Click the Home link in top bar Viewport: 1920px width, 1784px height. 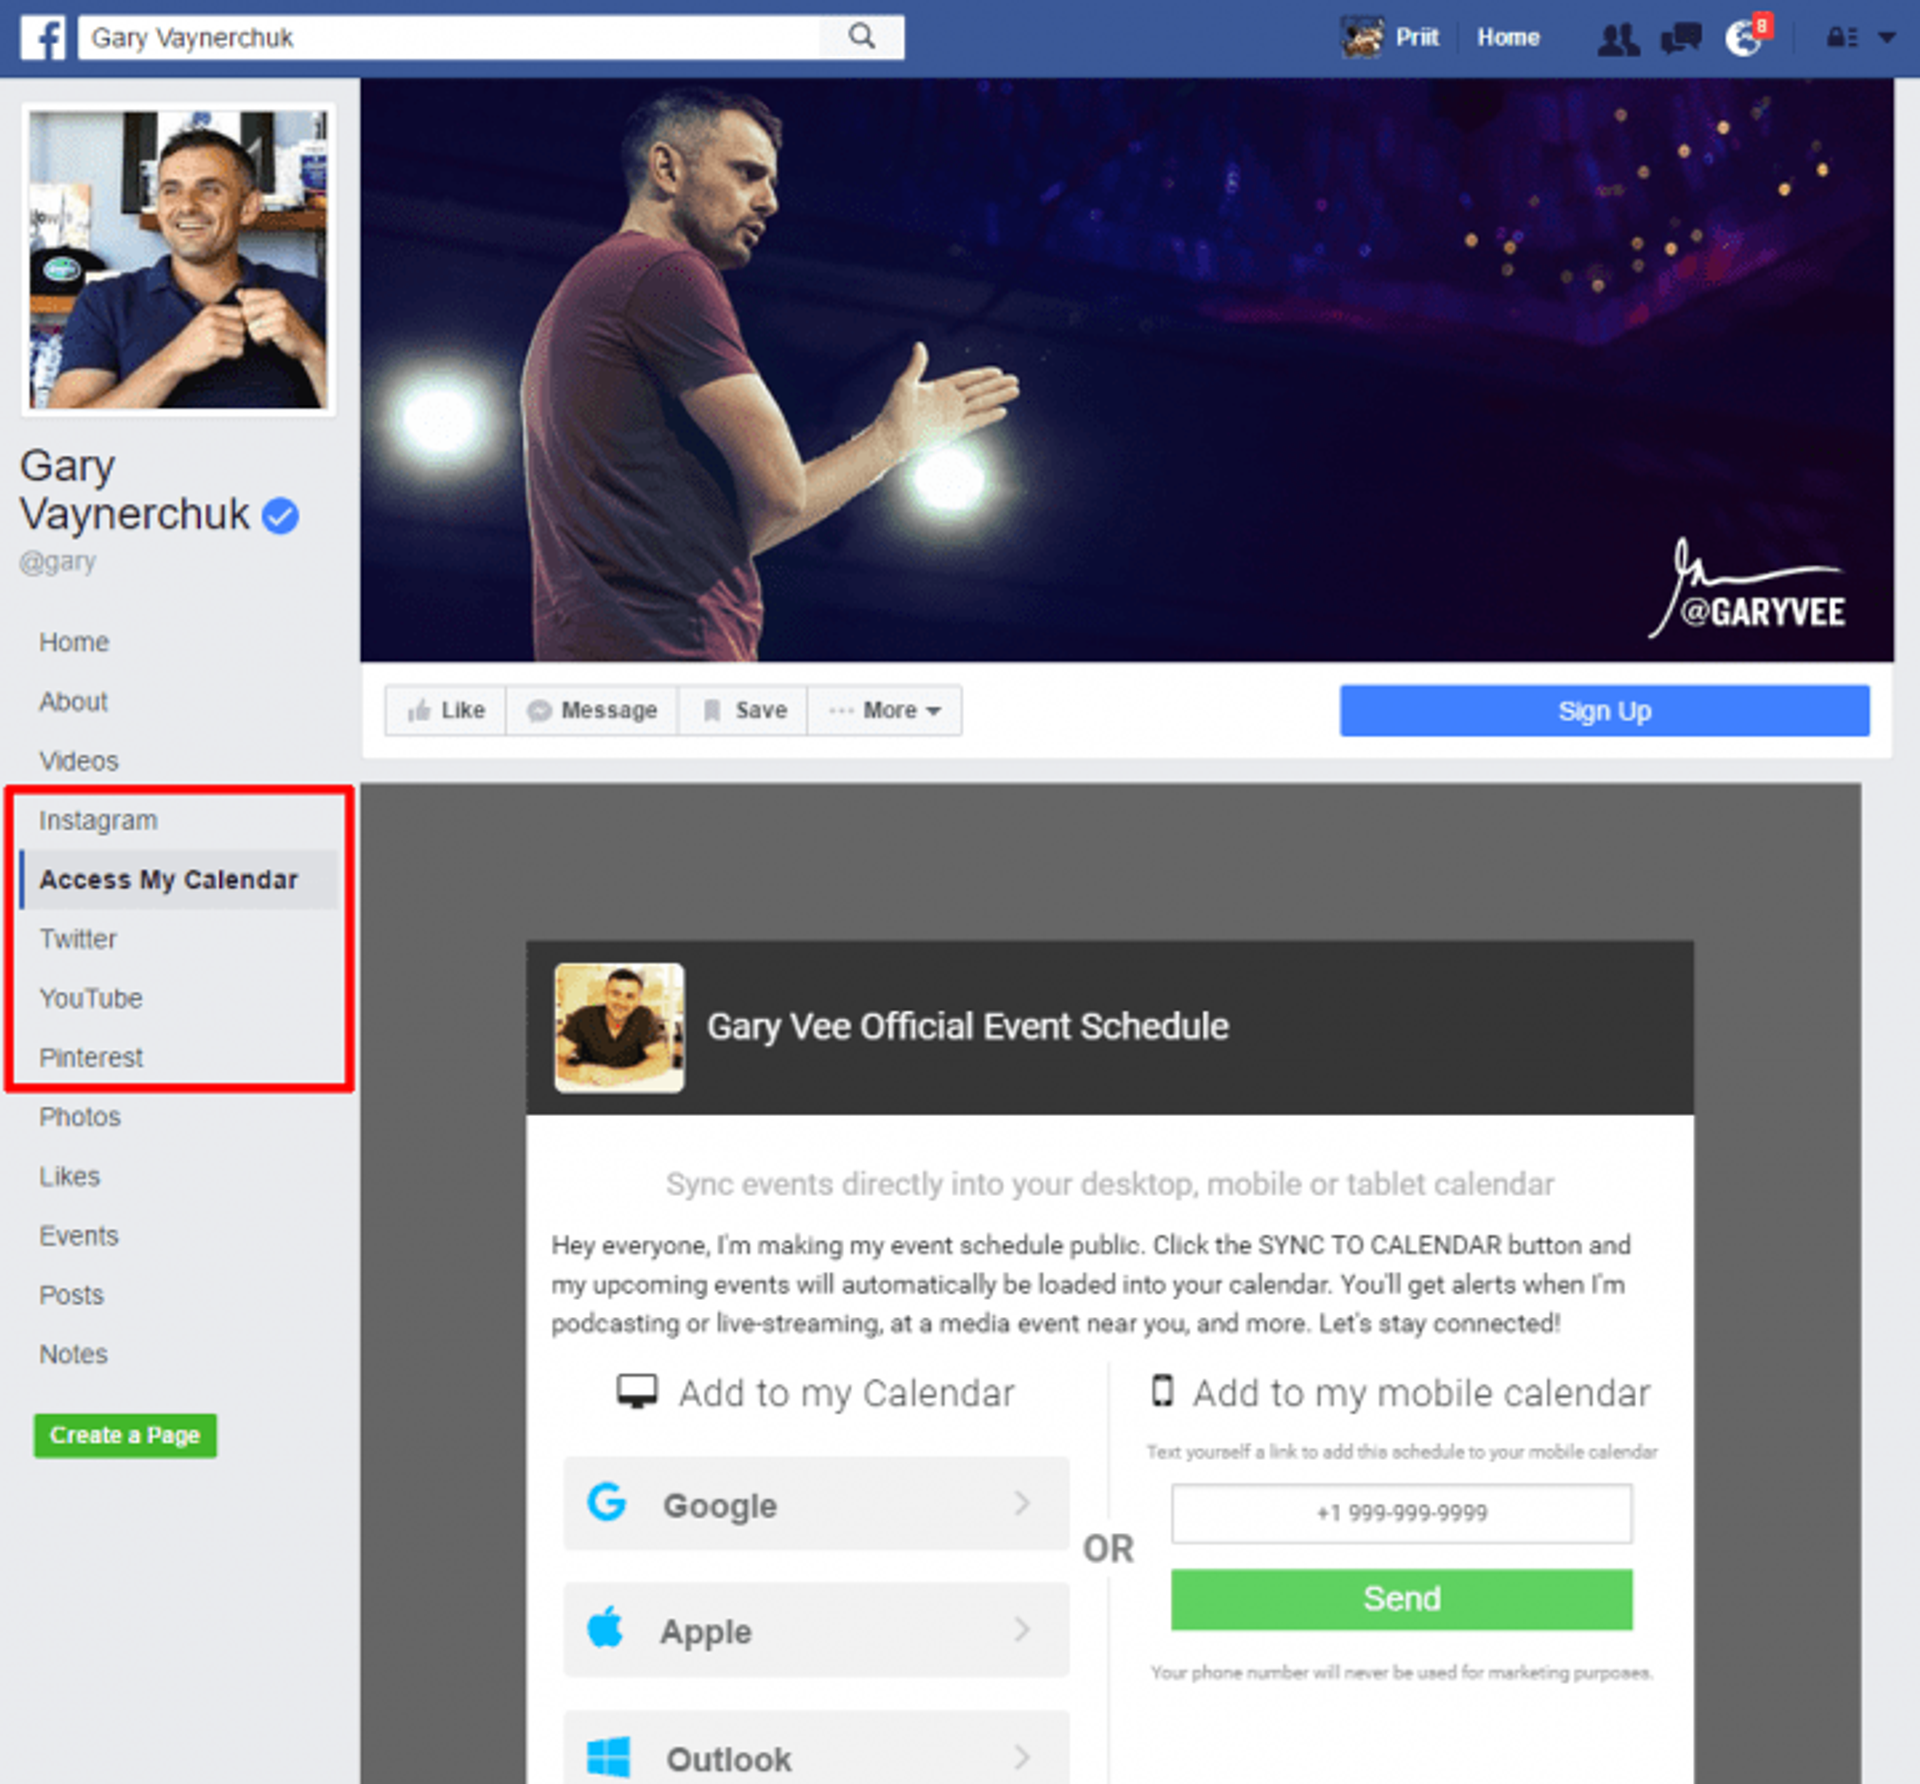(x=1508, y=38)
